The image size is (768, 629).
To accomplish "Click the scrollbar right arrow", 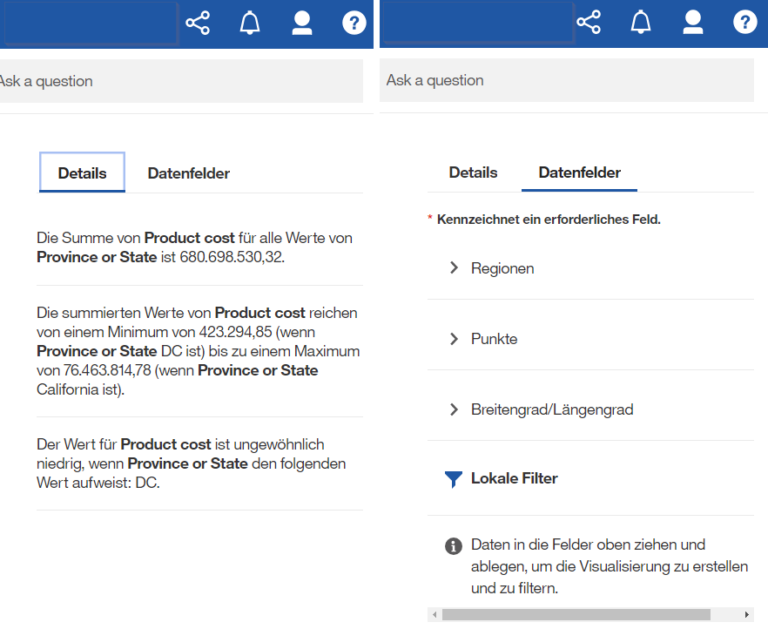I will (746, 614).
